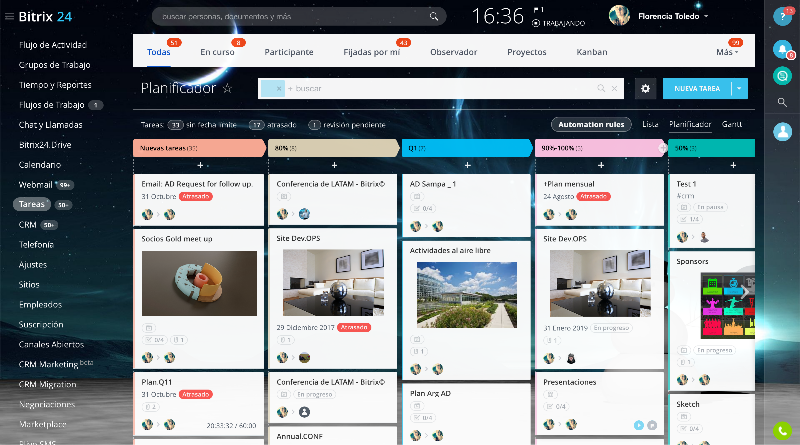Clear the filter with the X icon
This screenshot has width=800, height=445.
(x=614, y=88)
